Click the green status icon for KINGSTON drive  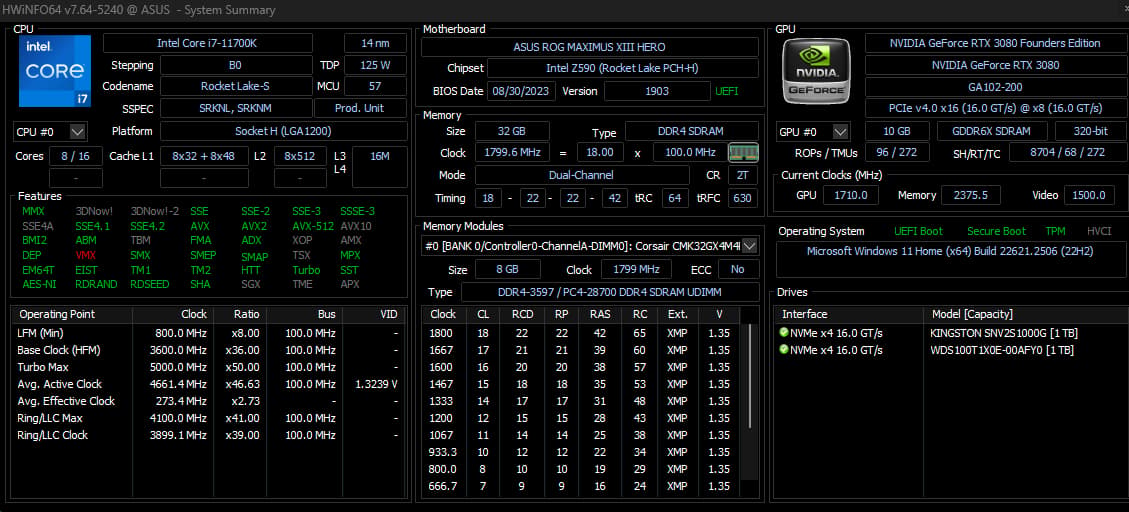783,333
